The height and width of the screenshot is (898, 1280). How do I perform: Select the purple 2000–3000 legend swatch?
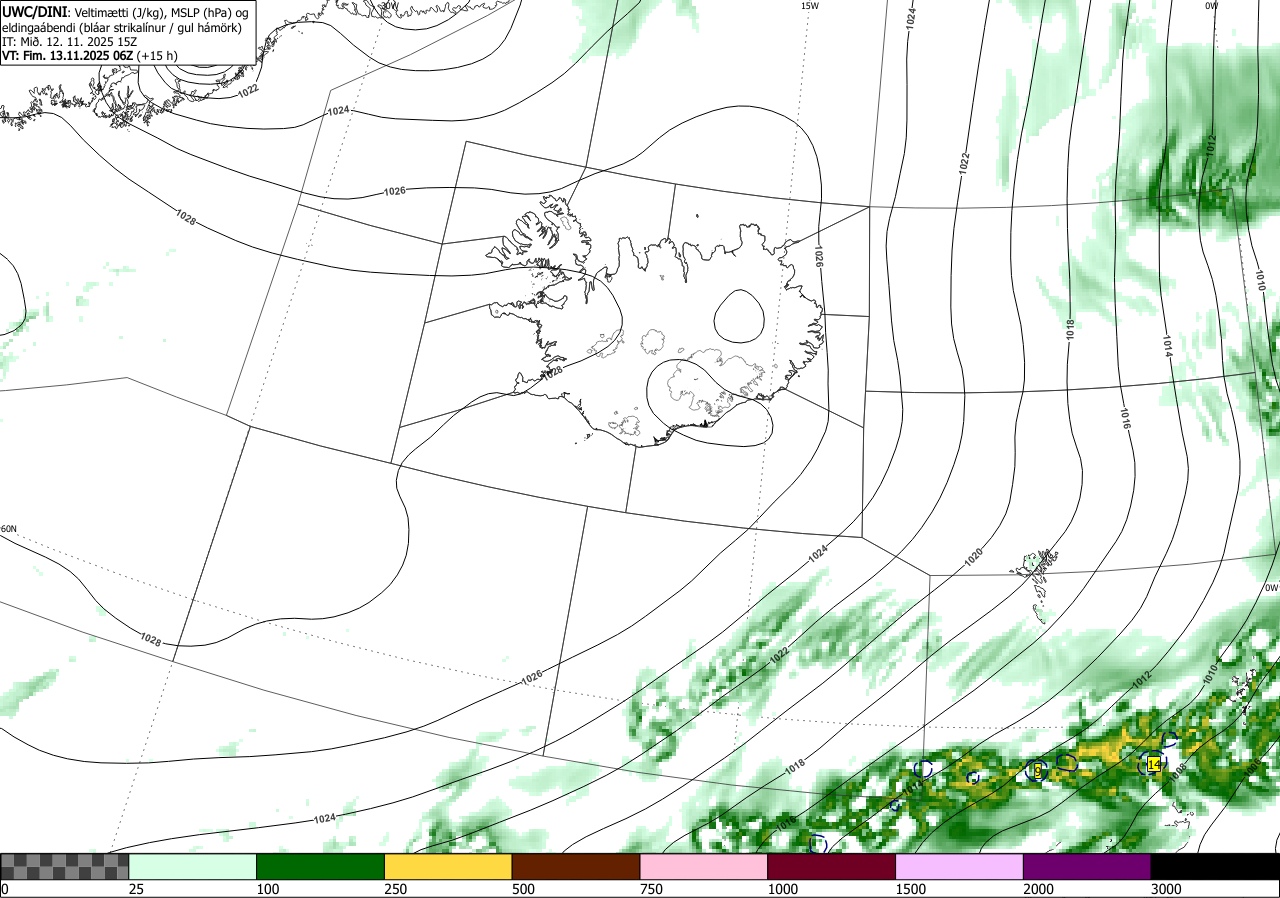point(1087,866)
